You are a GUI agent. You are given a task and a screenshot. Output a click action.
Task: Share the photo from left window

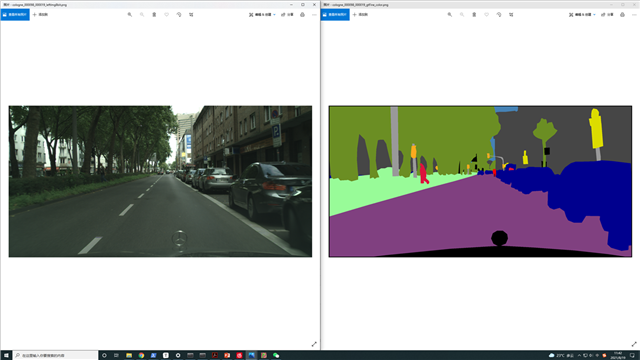pos(287,15)
